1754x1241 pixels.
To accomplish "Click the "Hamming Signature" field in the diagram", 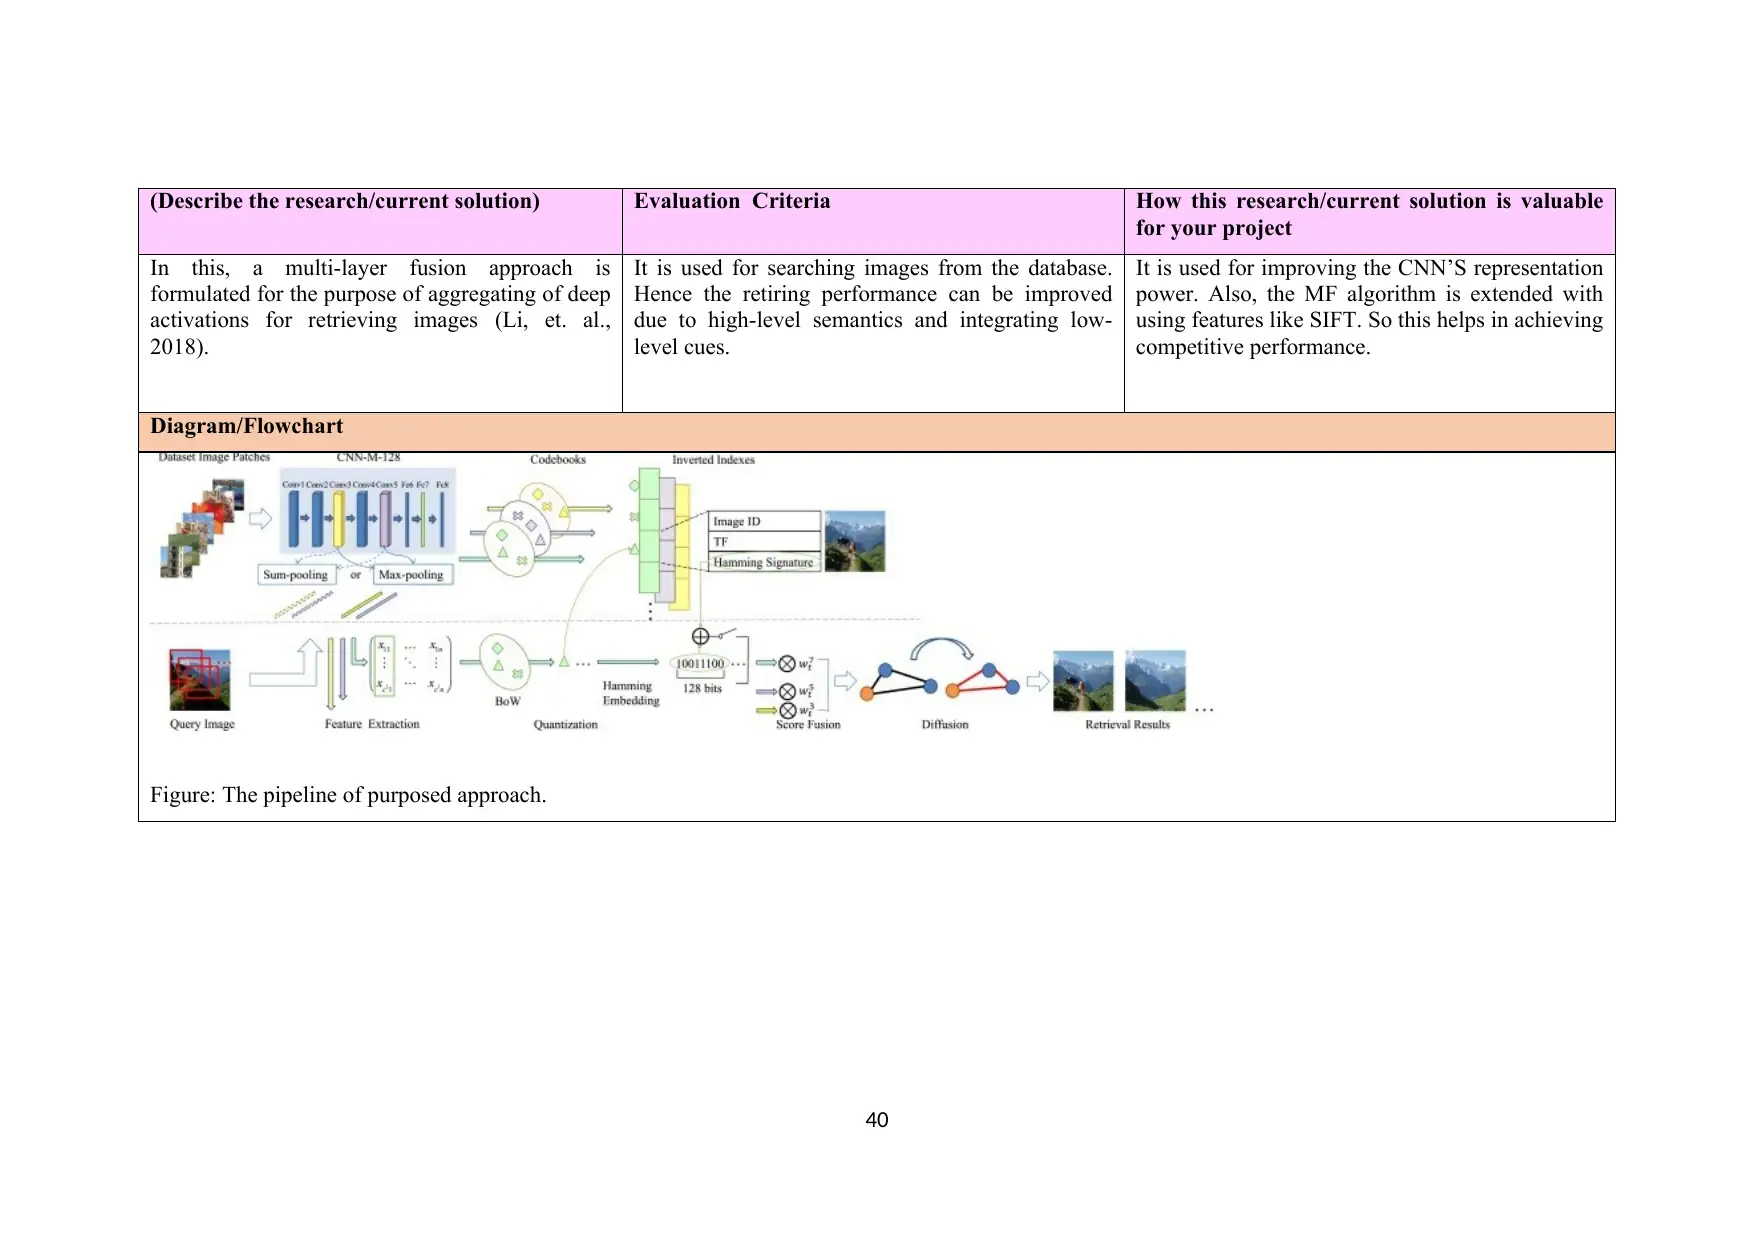I will pyautogui.click(x=764, y=562).
